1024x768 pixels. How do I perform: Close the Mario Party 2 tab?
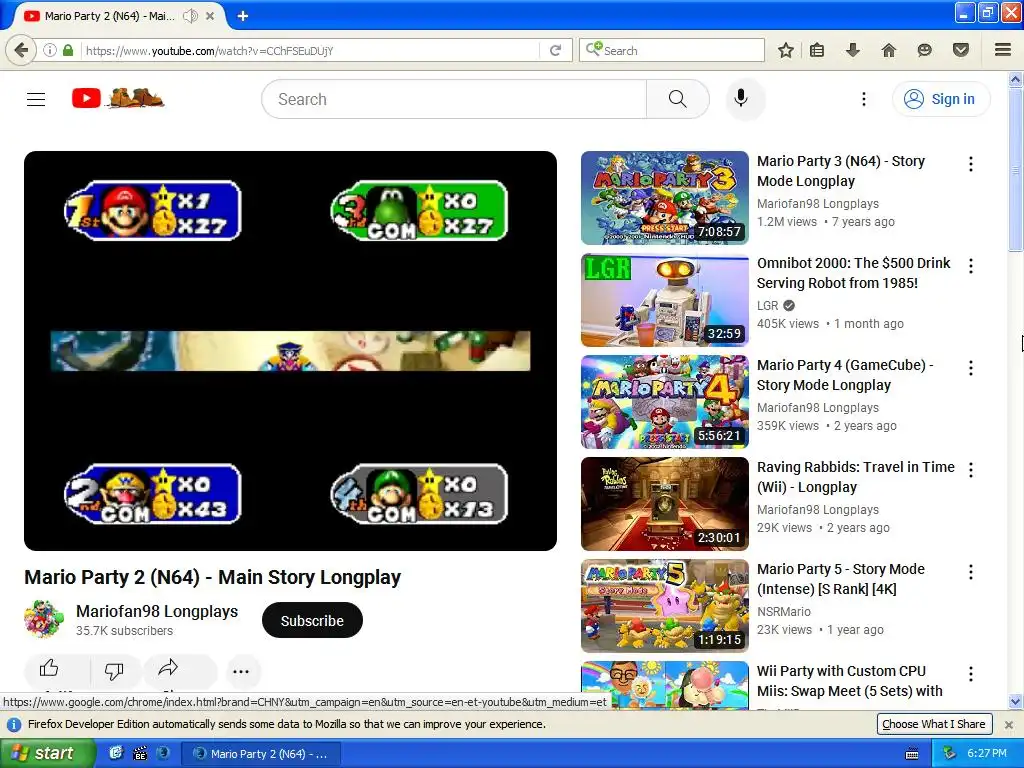pyautogui.click(x=210, y=16)
